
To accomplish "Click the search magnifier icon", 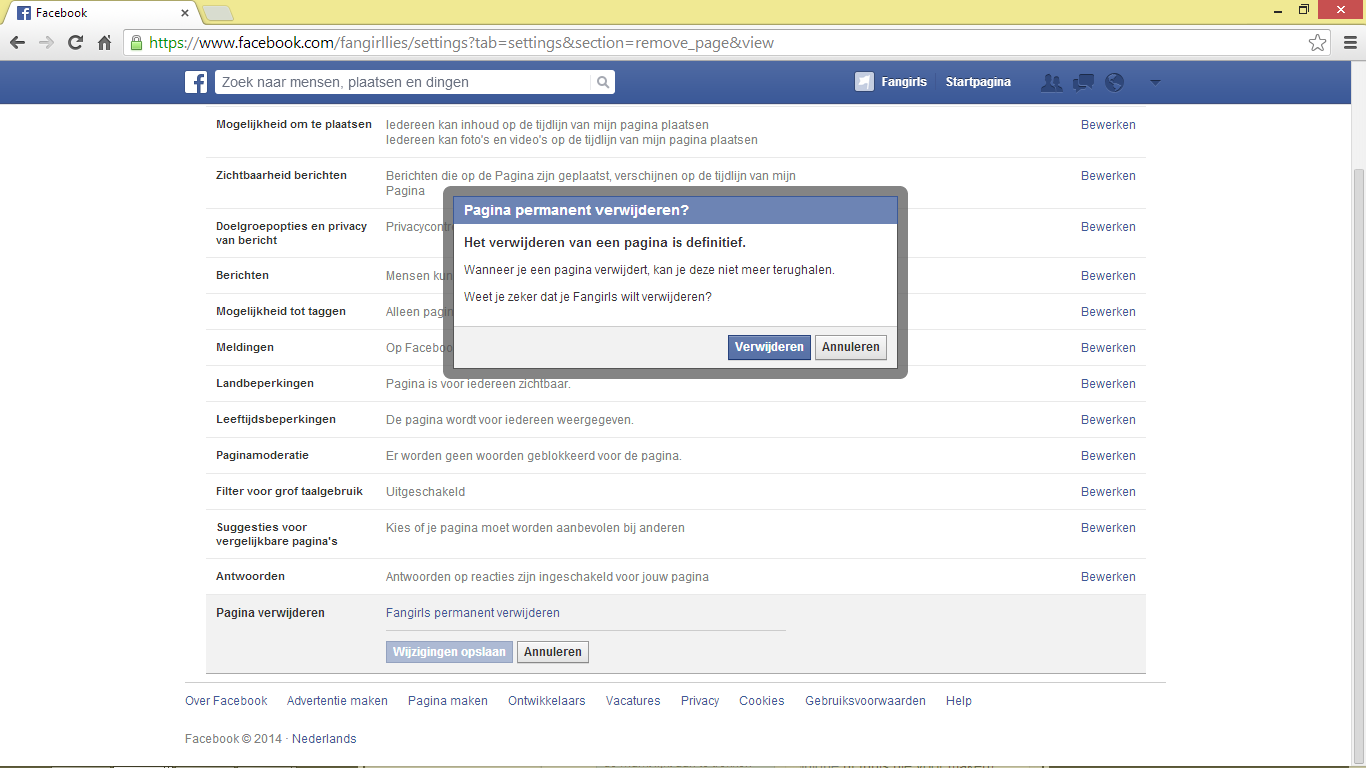I will [603, 82].
